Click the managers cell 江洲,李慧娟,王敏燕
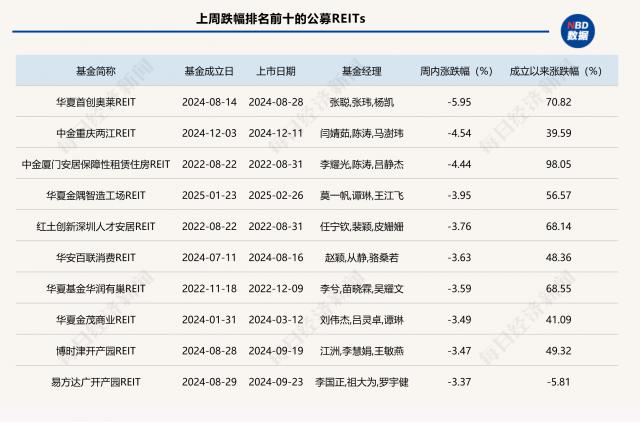The height and width of the screenshot is (422, 640). click(362, 351)
